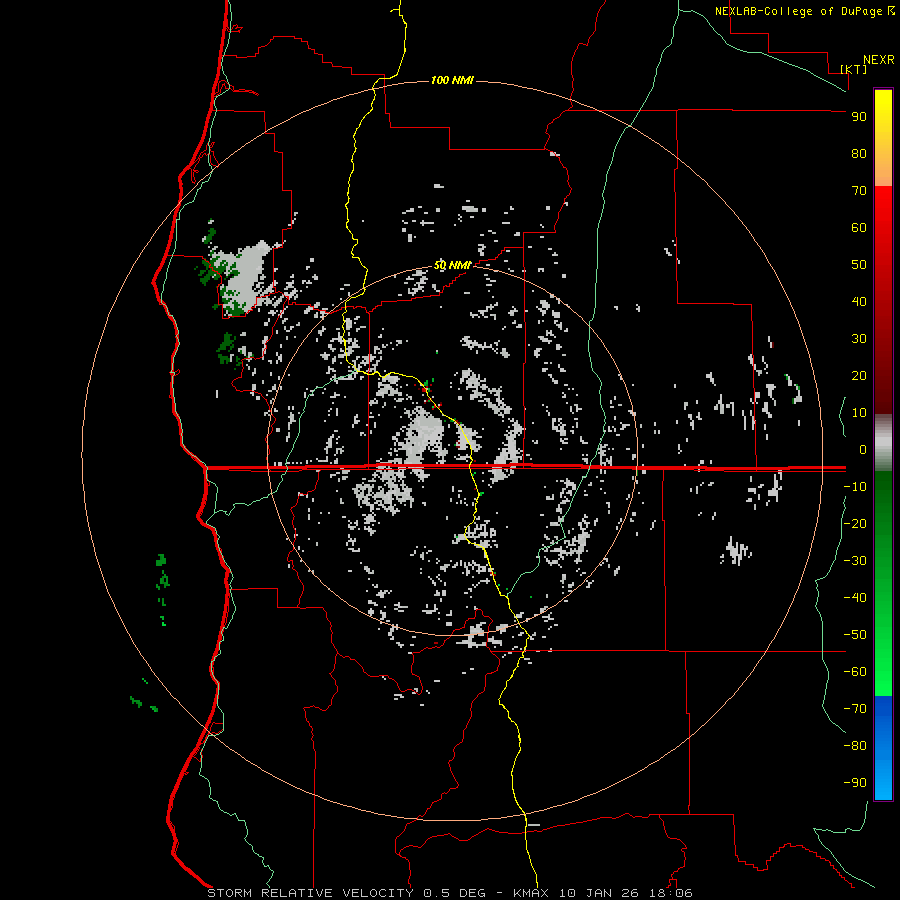Click the -50 scale value
Screen dimensions: 900x900
click(855, 635)
